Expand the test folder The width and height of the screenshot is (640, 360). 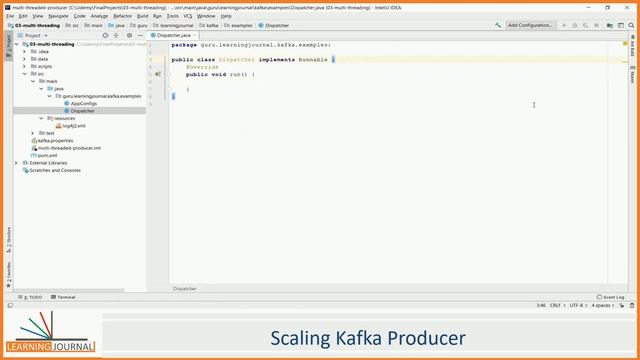coord(33,133)
